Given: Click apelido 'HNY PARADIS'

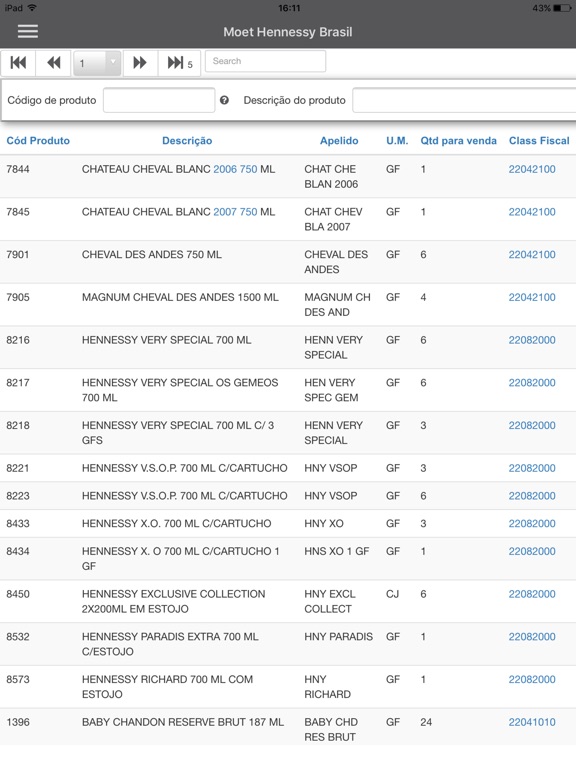Looking at the screenshot, I should tap(338, 636).
